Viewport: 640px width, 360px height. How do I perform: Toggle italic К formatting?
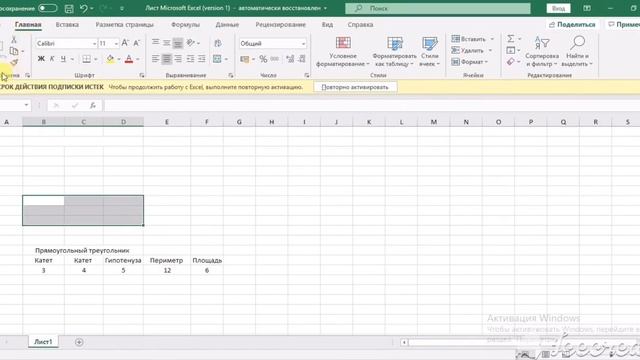[52, 59]
